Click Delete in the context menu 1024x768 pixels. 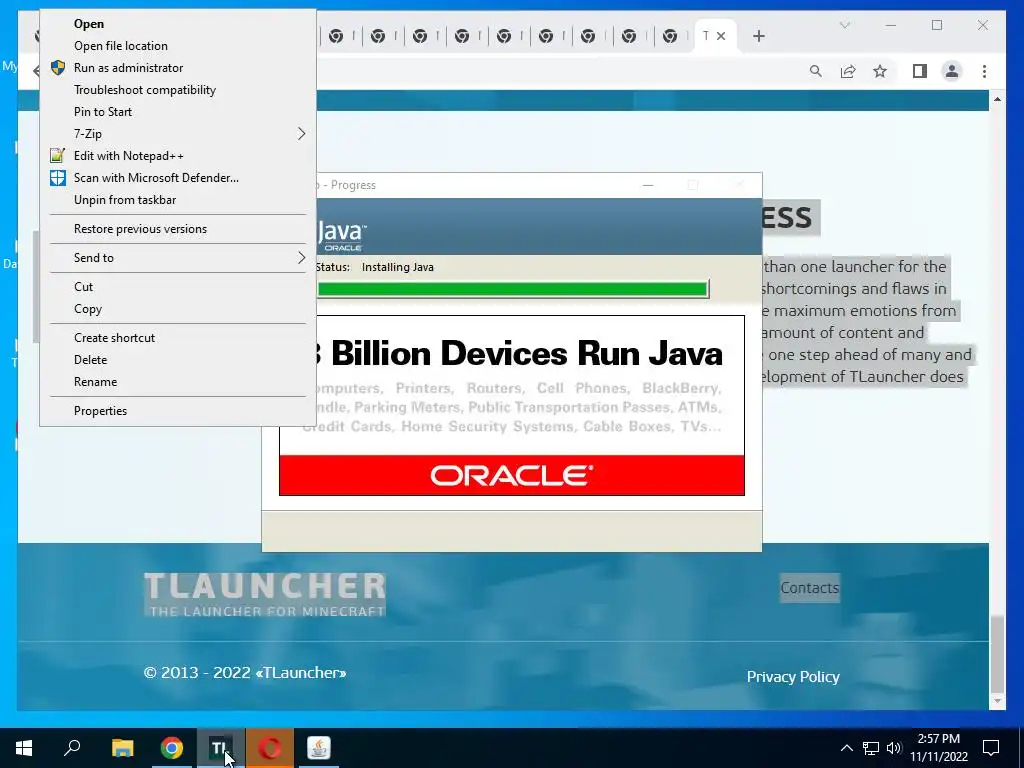coord(91,360)
